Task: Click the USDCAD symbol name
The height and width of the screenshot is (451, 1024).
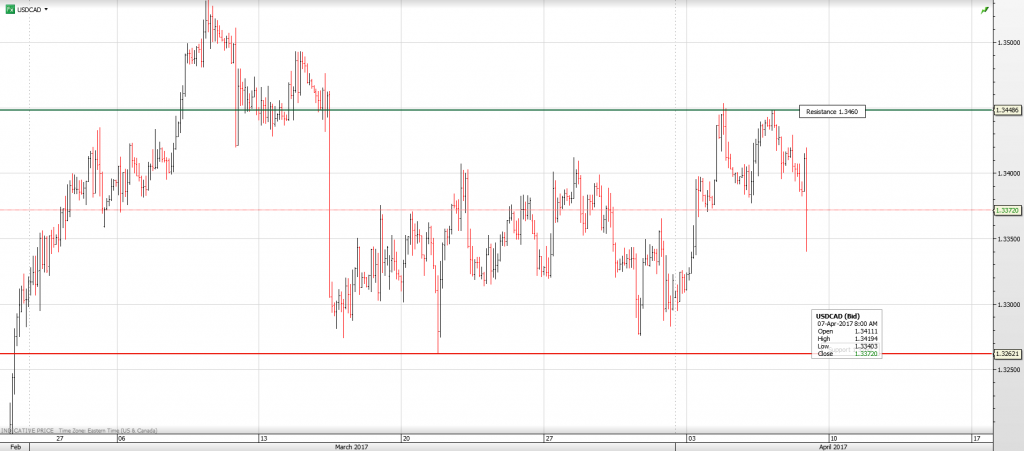Action: coord(28,8)
